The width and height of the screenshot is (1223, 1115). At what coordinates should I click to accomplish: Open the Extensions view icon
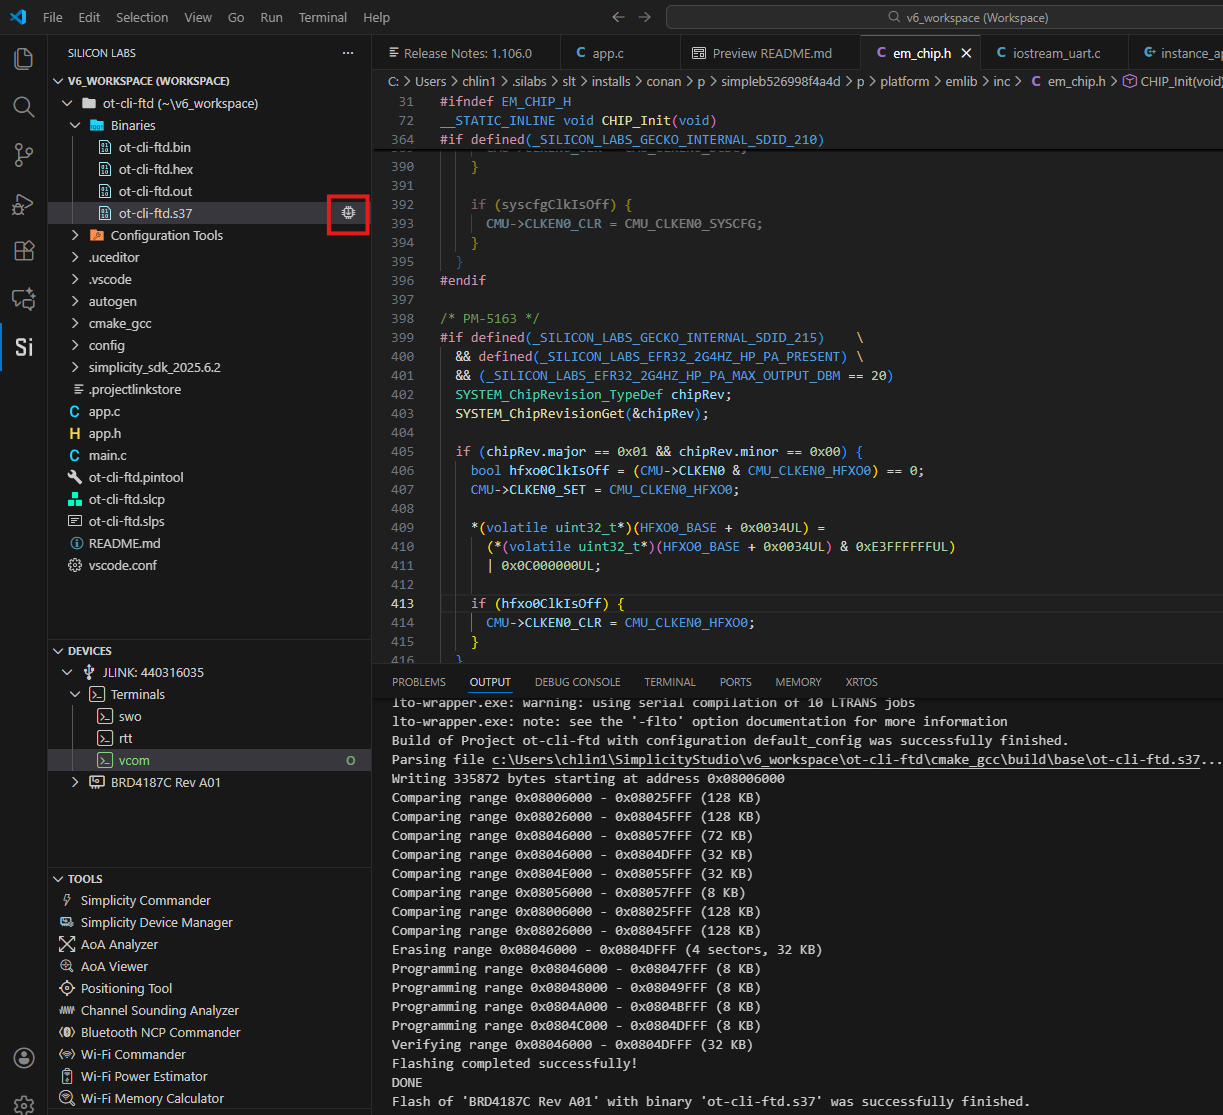[23, 251]
